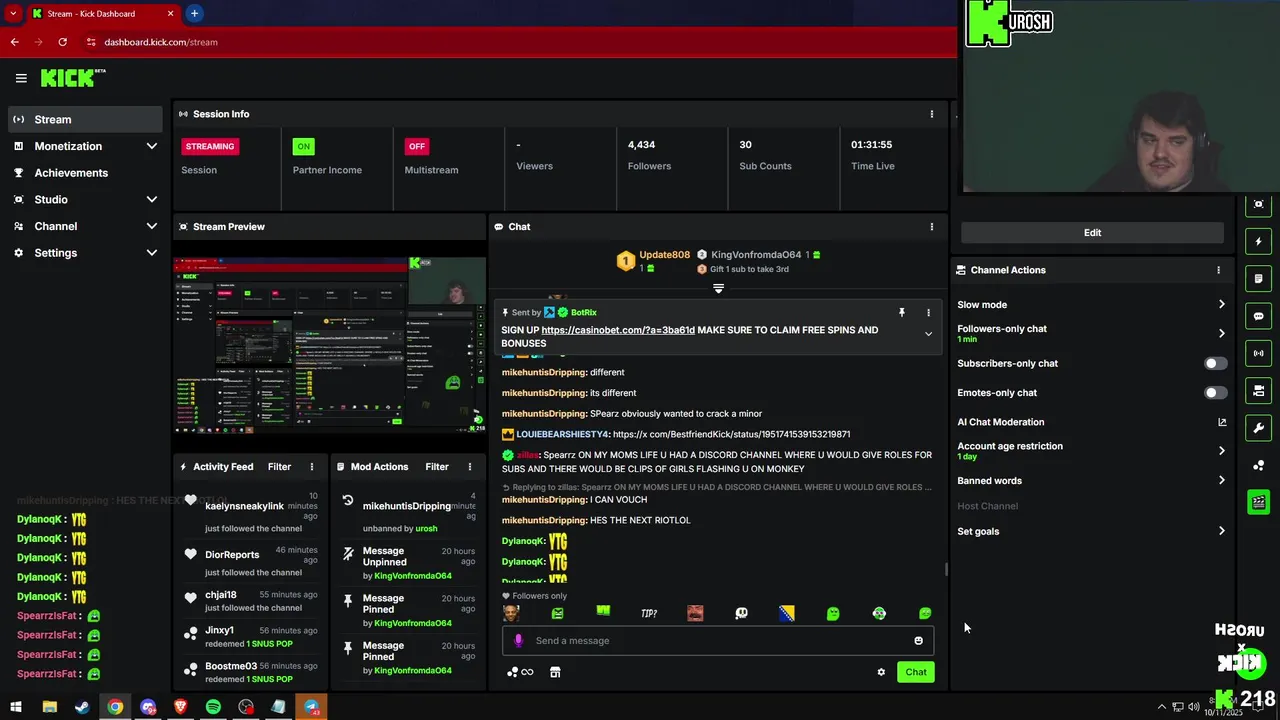Open the hamburger menu next to Kick logo
Viewport: 1280px width, 720px height.
click(x=21, y=78)
